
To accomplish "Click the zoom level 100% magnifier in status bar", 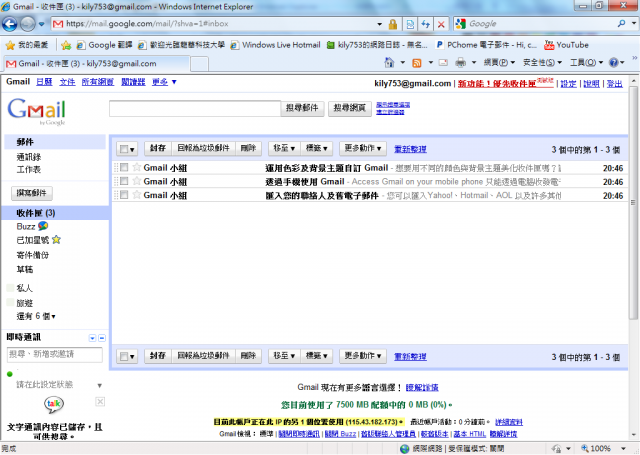I will 585,448.
